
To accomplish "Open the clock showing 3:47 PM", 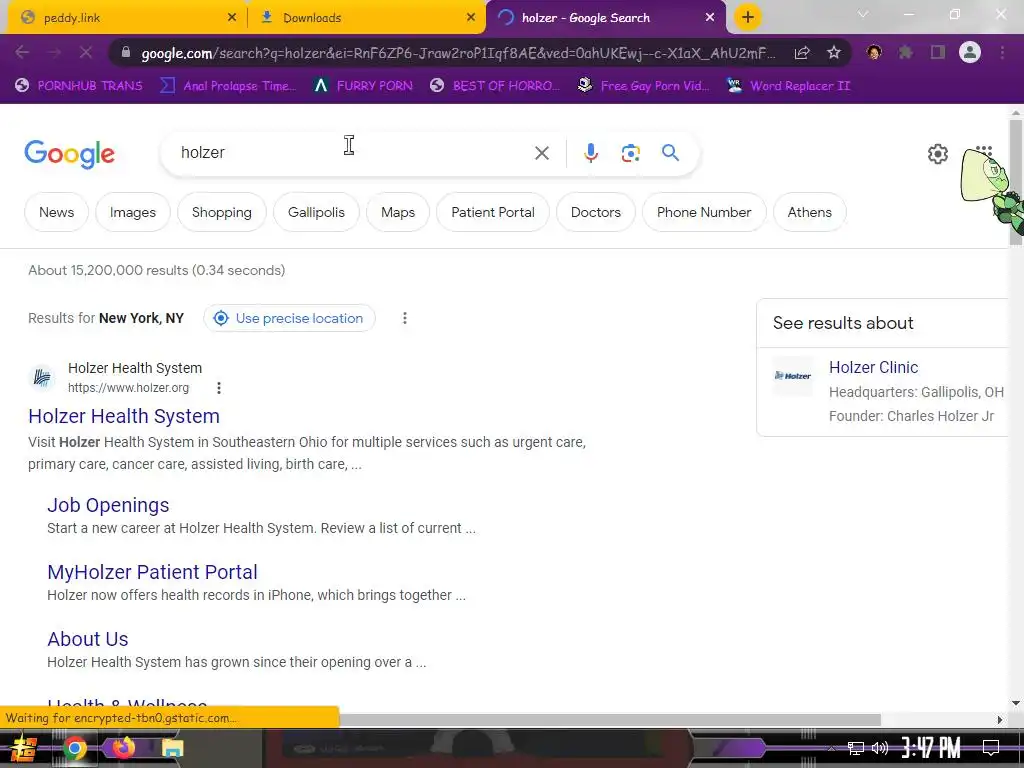I will [931, 747].
